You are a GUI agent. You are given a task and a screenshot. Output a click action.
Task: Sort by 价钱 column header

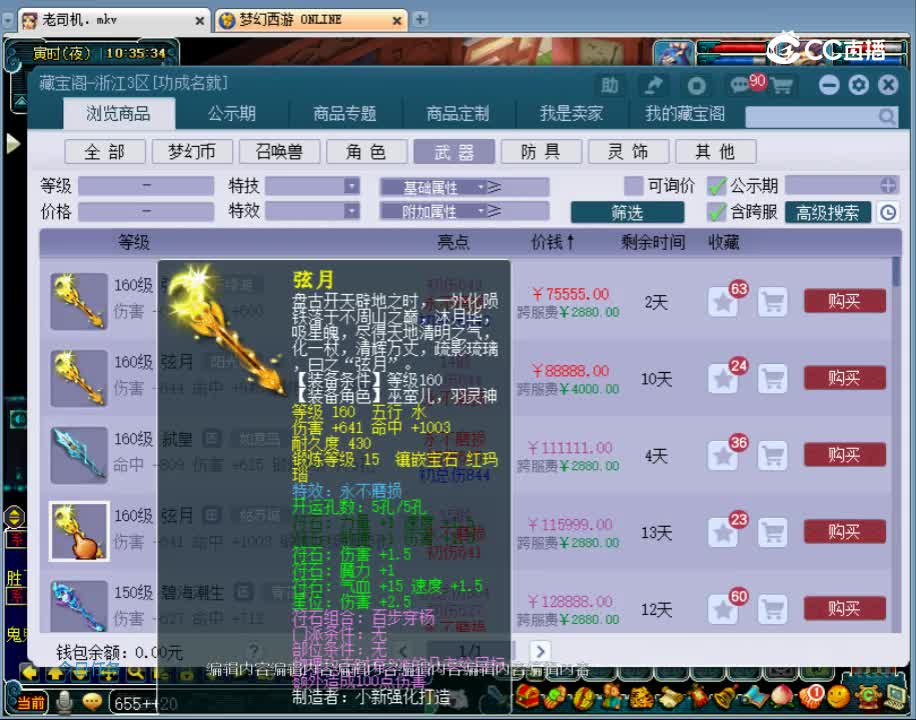tap(552, 242)
